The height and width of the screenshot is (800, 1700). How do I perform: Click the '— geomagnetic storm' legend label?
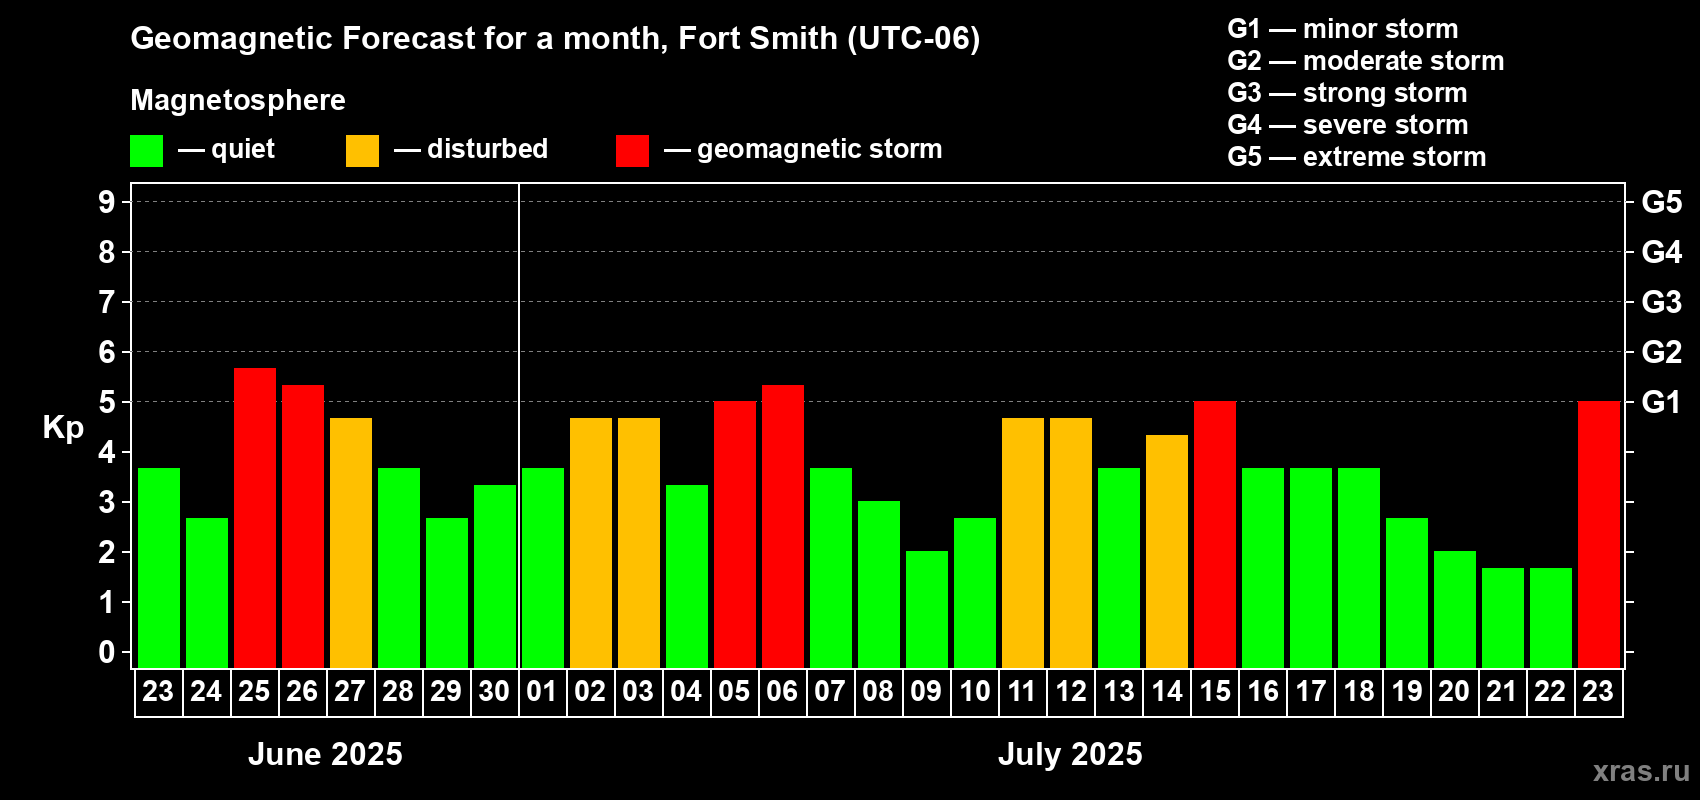tap(803, 149)
